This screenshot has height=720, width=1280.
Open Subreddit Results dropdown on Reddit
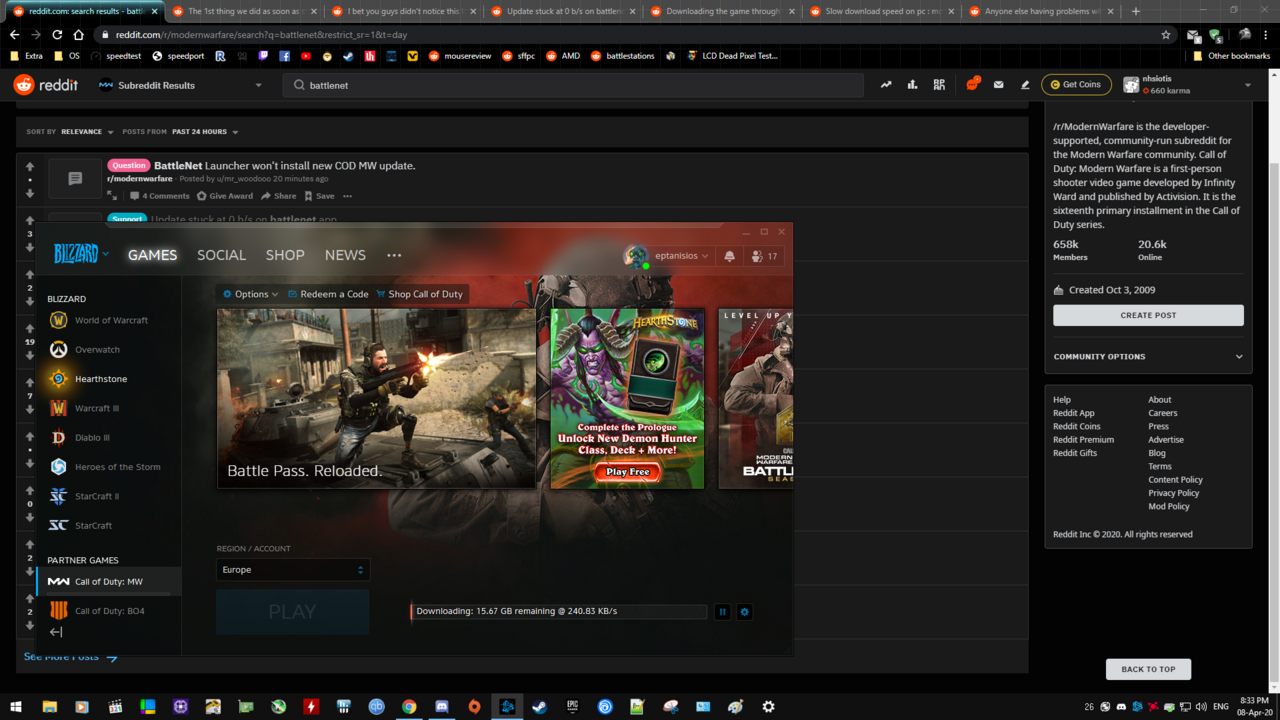pyautogui.click(x=180, y=85)
